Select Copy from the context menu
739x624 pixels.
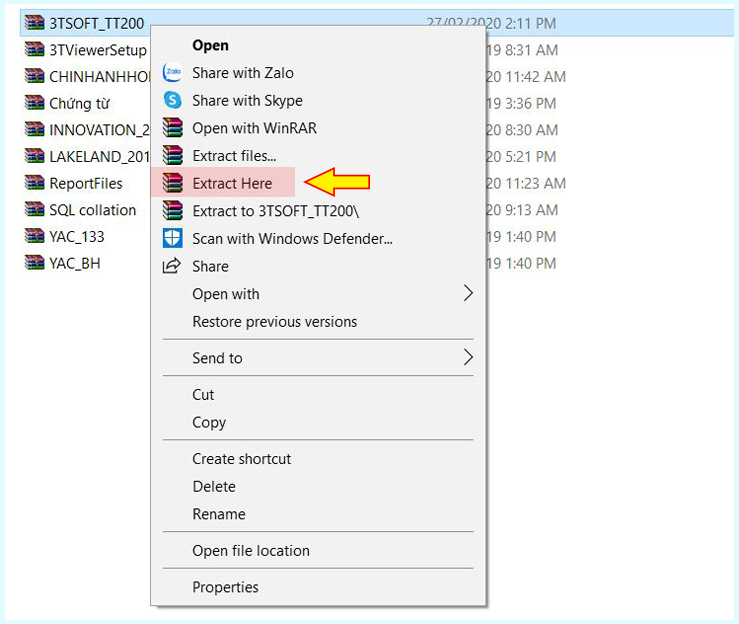[x=209, y=422]
